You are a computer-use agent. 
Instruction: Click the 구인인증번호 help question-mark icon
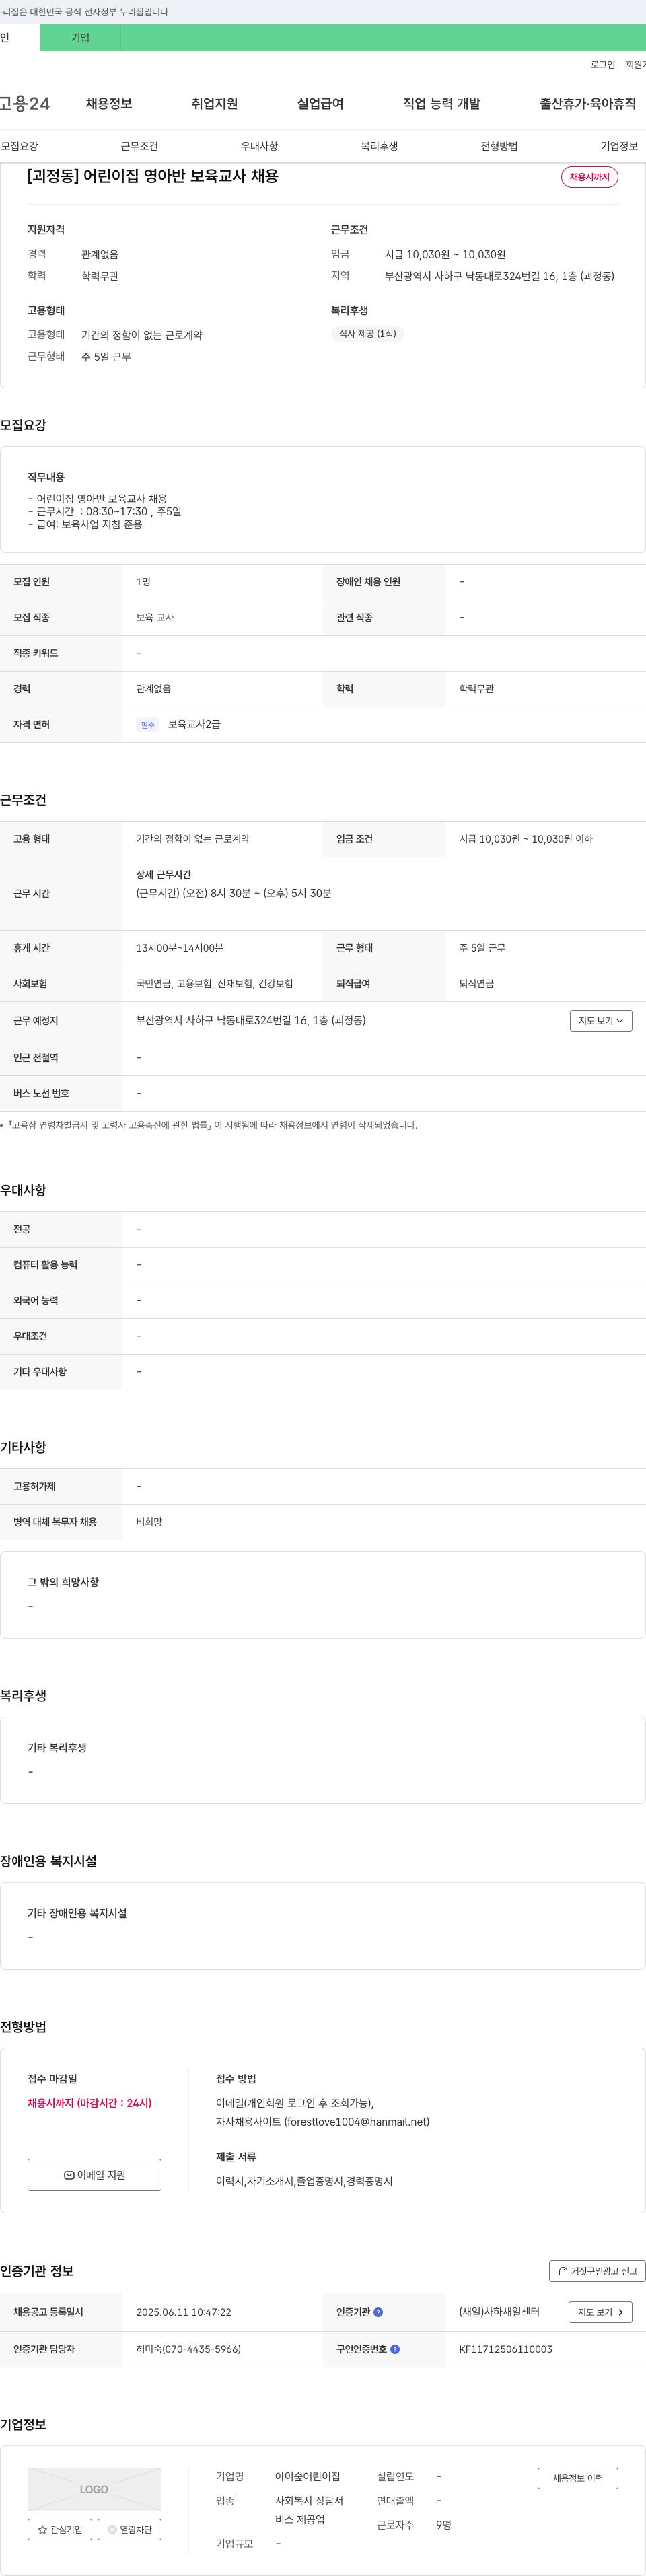(395, 2349)
